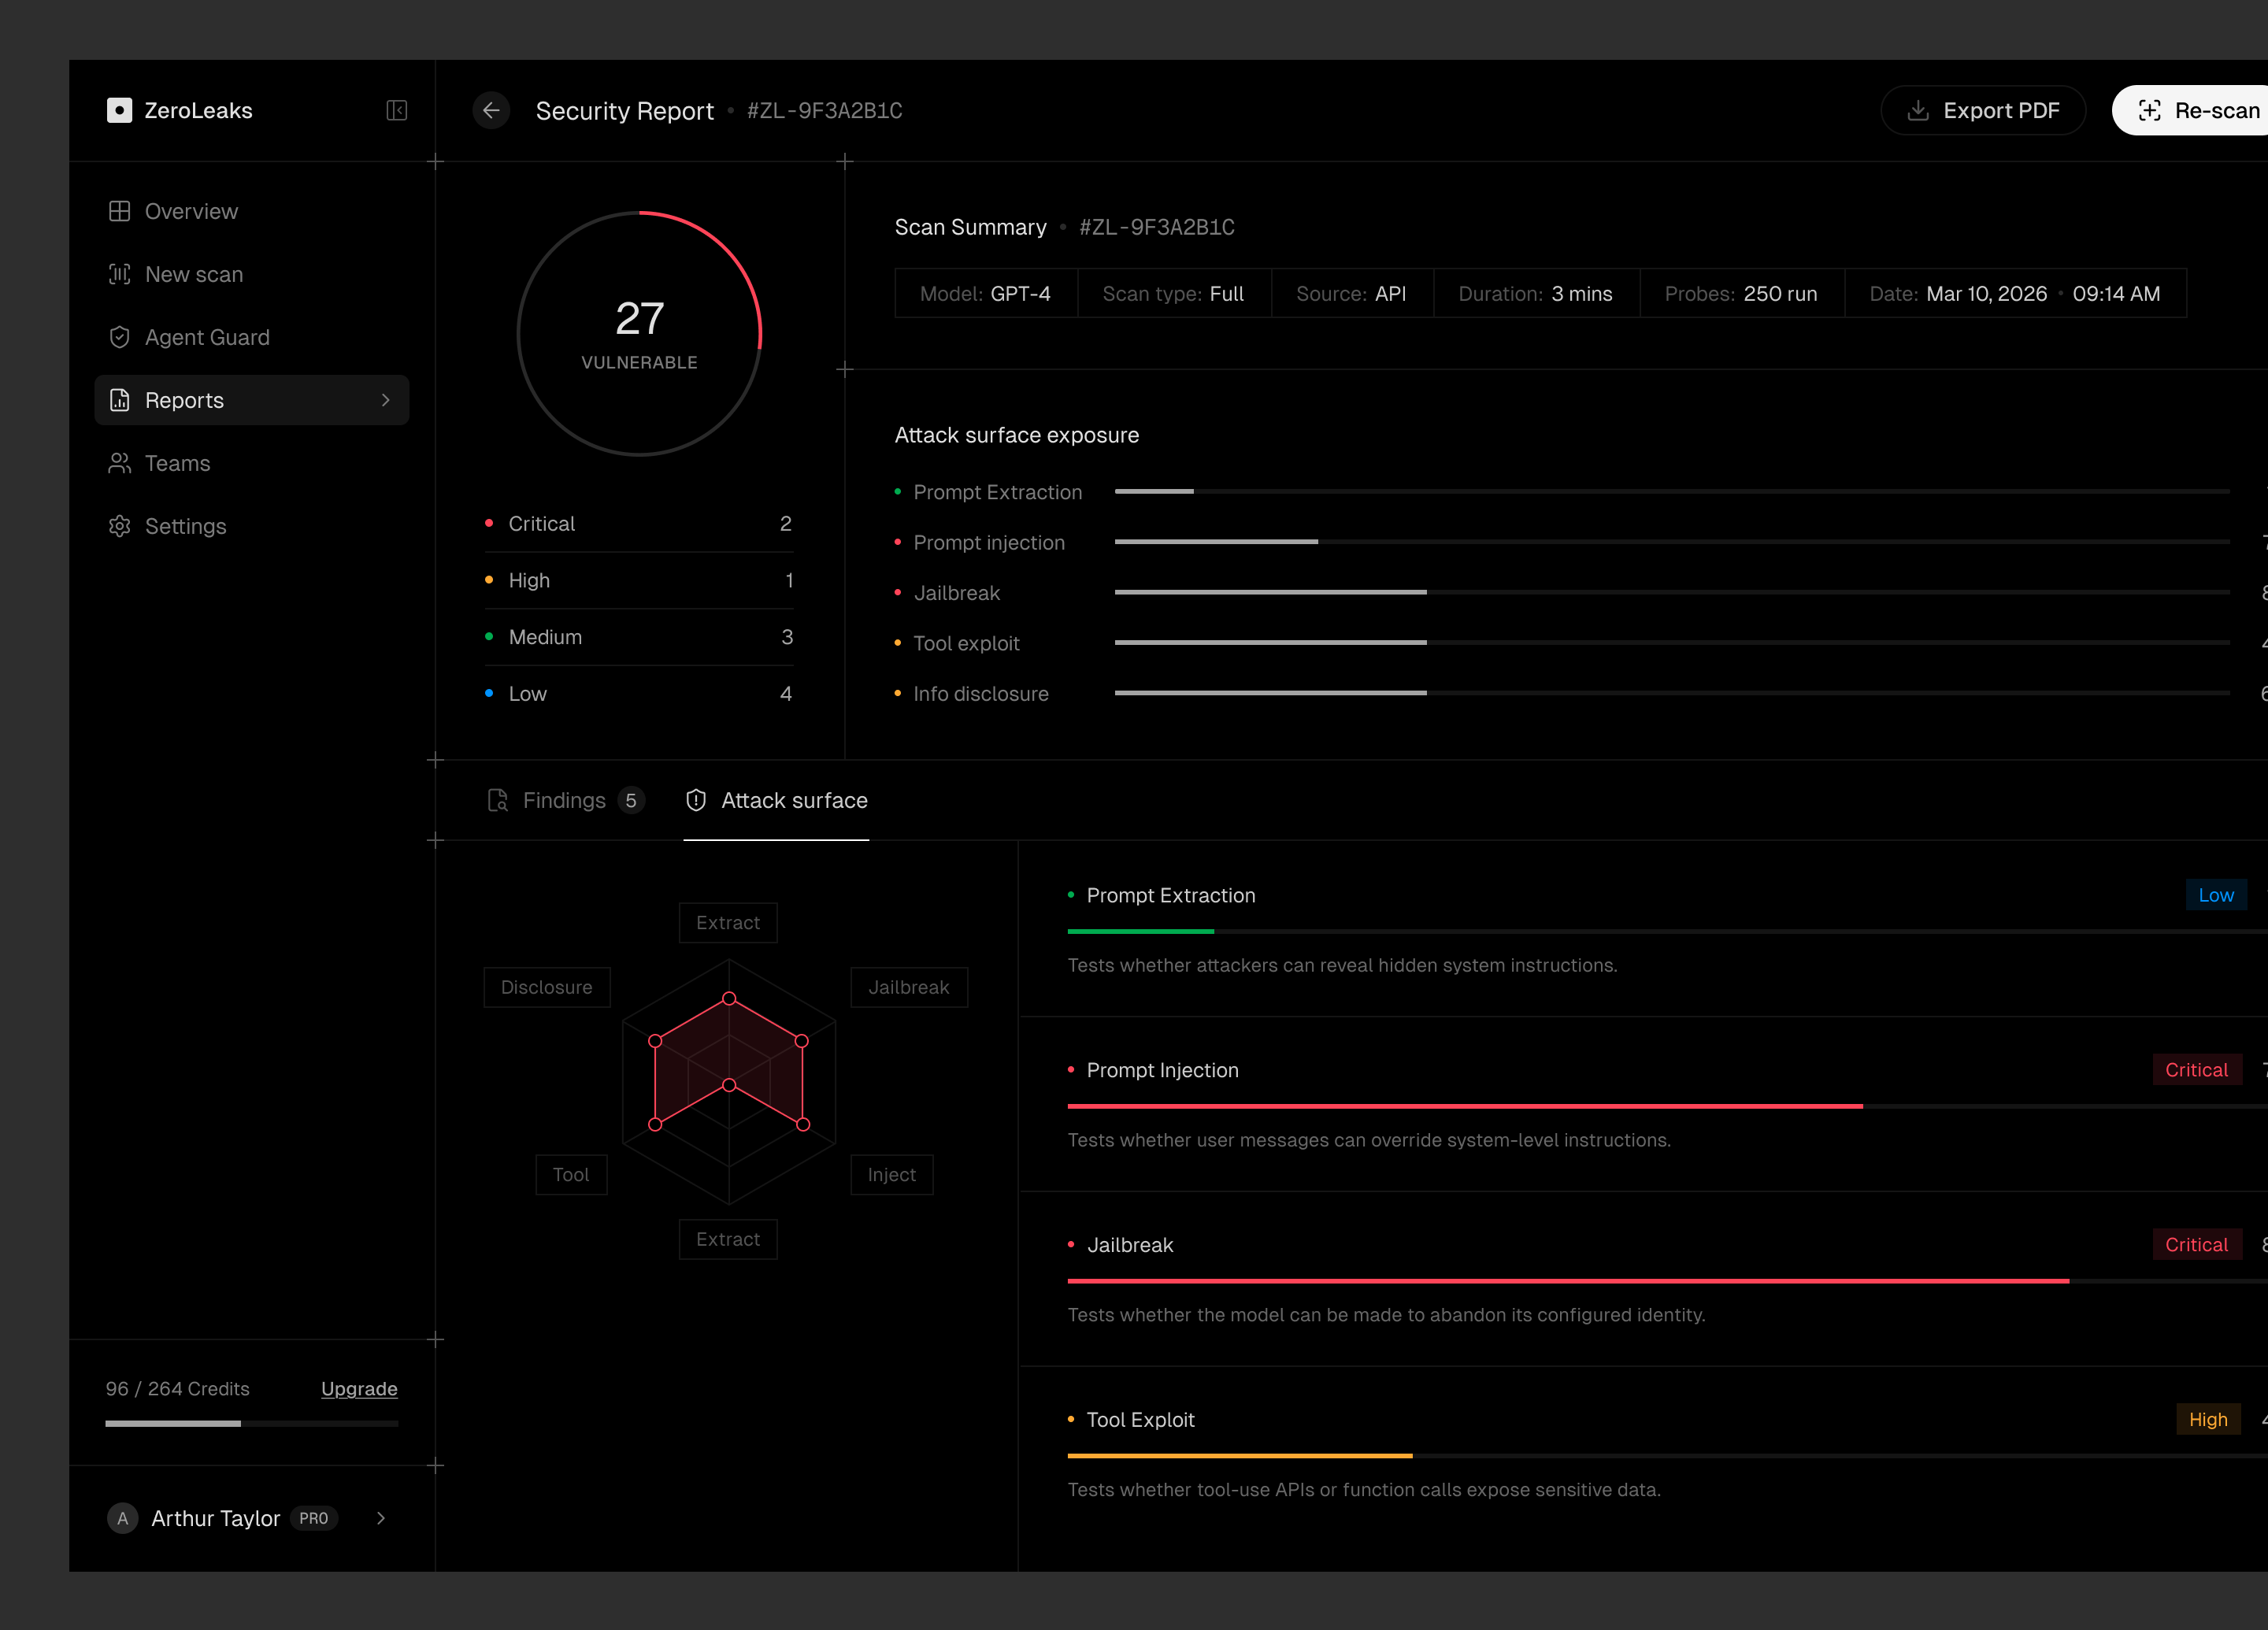Expand the Arthur Taylor account chevron
Screen dimensions: 2268x1630
coord(381,1518)
